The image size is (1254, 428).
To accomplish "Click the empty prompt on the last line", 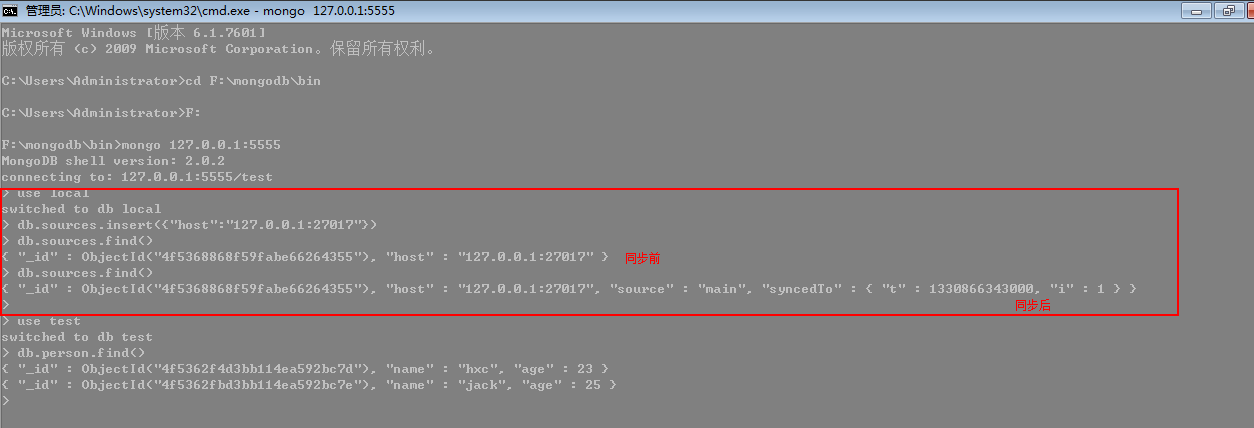I will pos(6,401).
